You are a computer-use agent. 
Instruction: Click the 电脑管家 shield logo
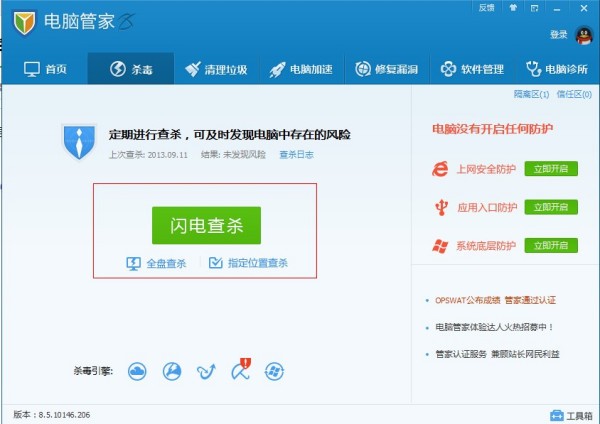click(24, 22)
